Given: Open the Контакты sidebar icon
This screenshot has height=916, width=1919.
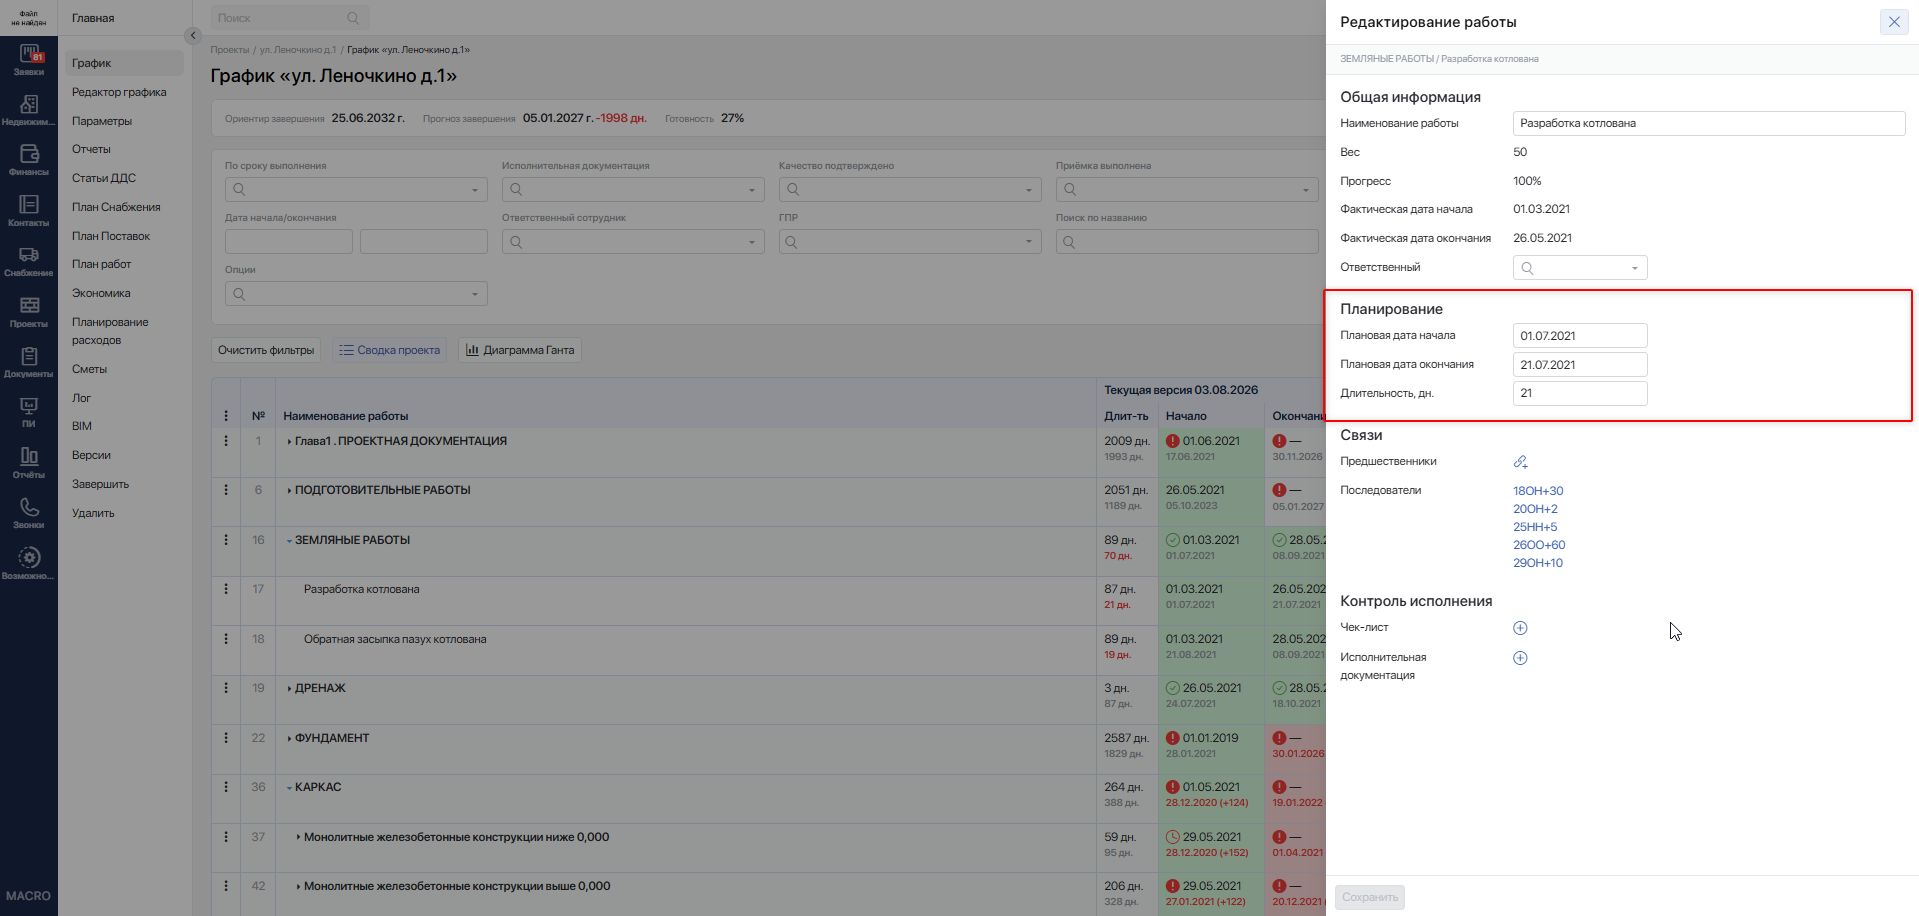Looking at the screenshot, I should pyautogui.click(x=29, y=211).
